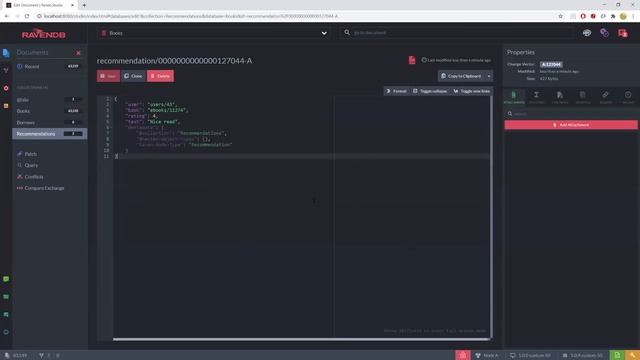Screen dimensions: 640x360
Task: Click the red document icon beside last modified
Action: [412, 60]
